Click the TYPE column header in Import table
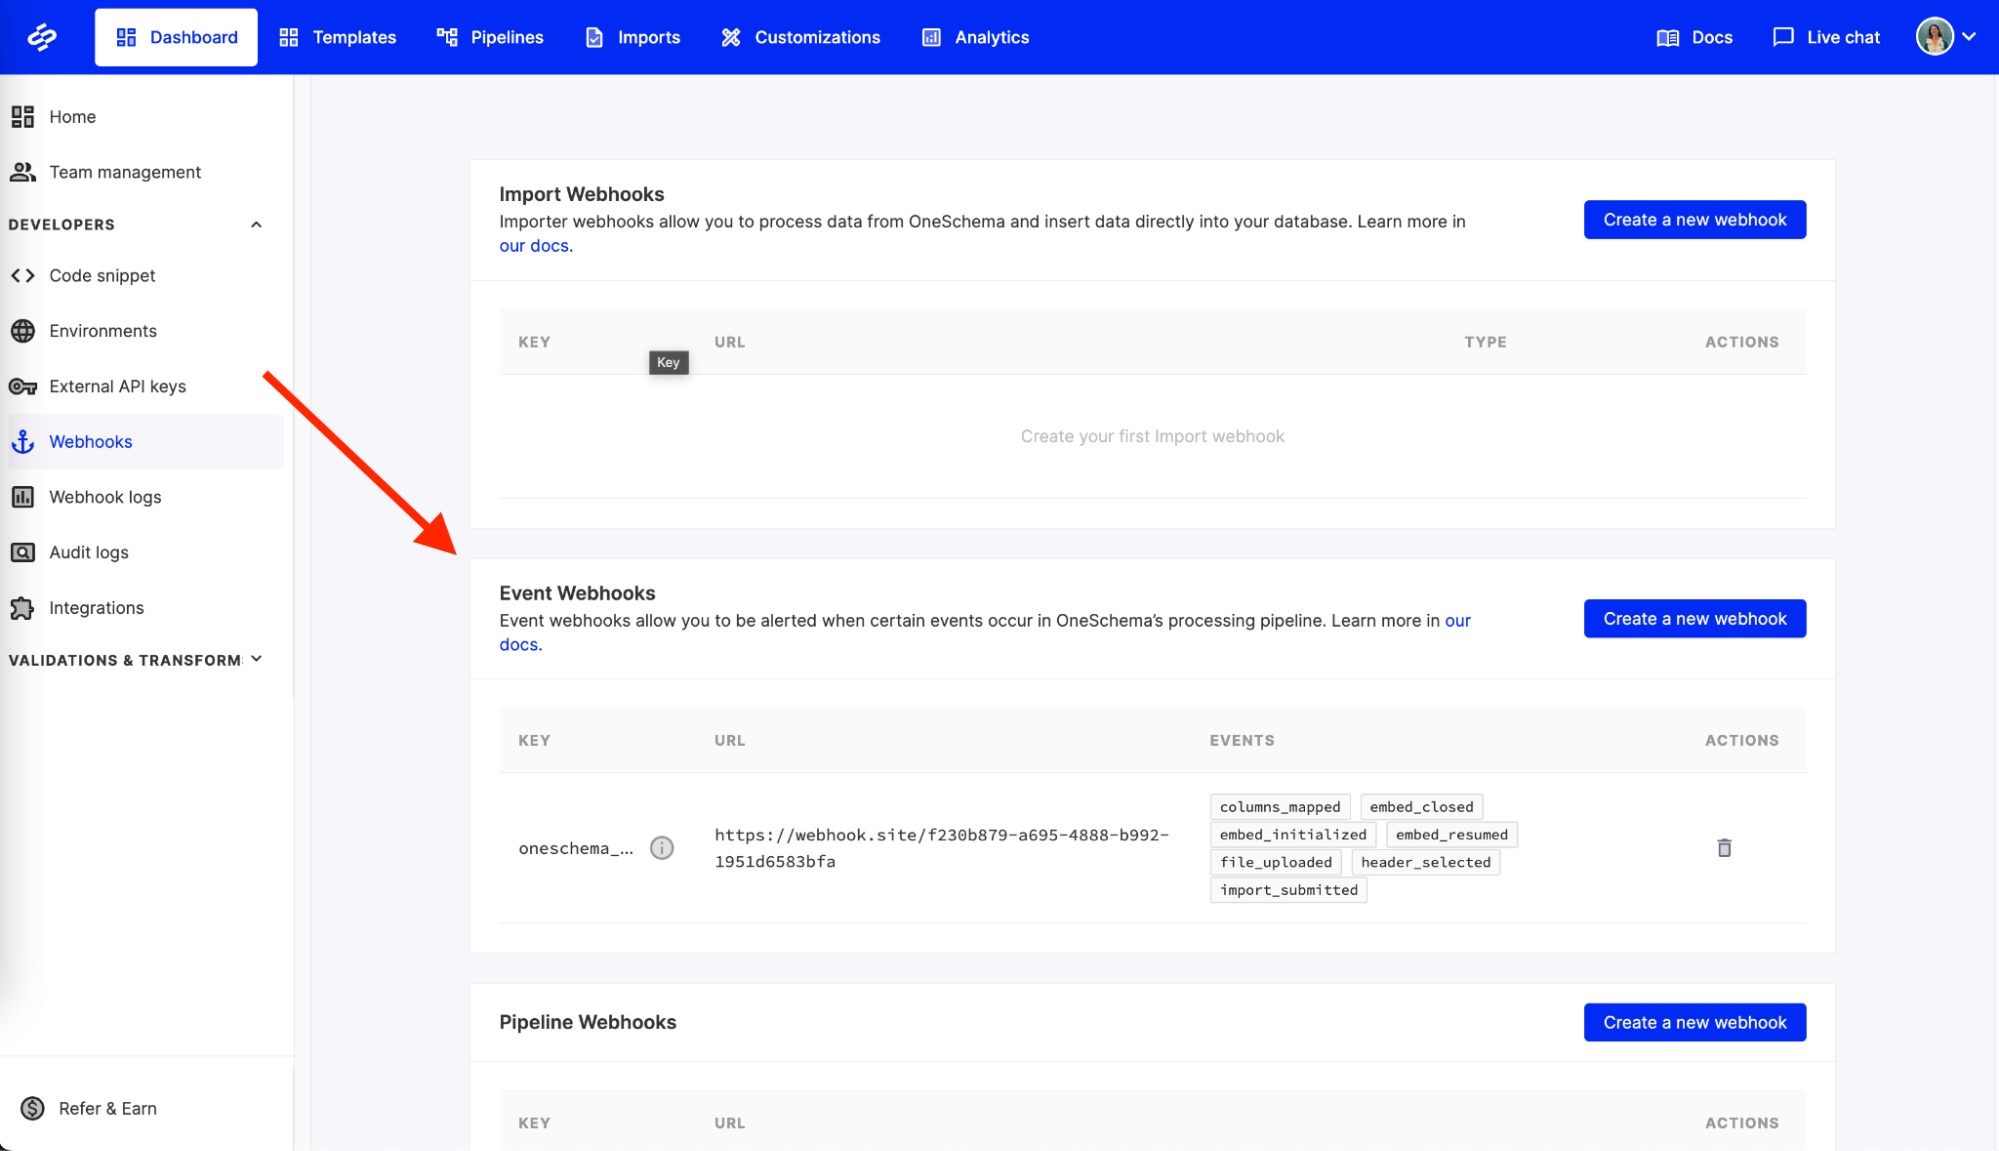This screenshot has height=1151, width=1999. tap(1485, 342)
